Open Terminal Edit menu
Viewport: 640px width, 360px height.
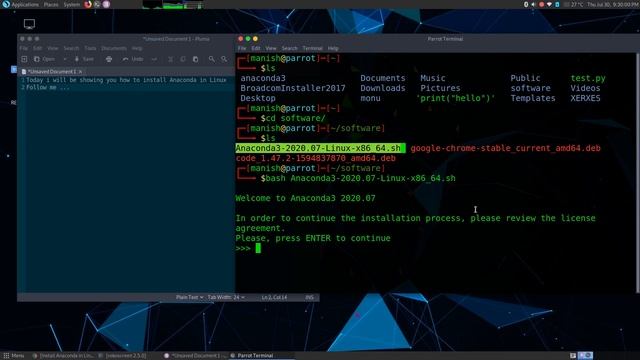(256, 48)
